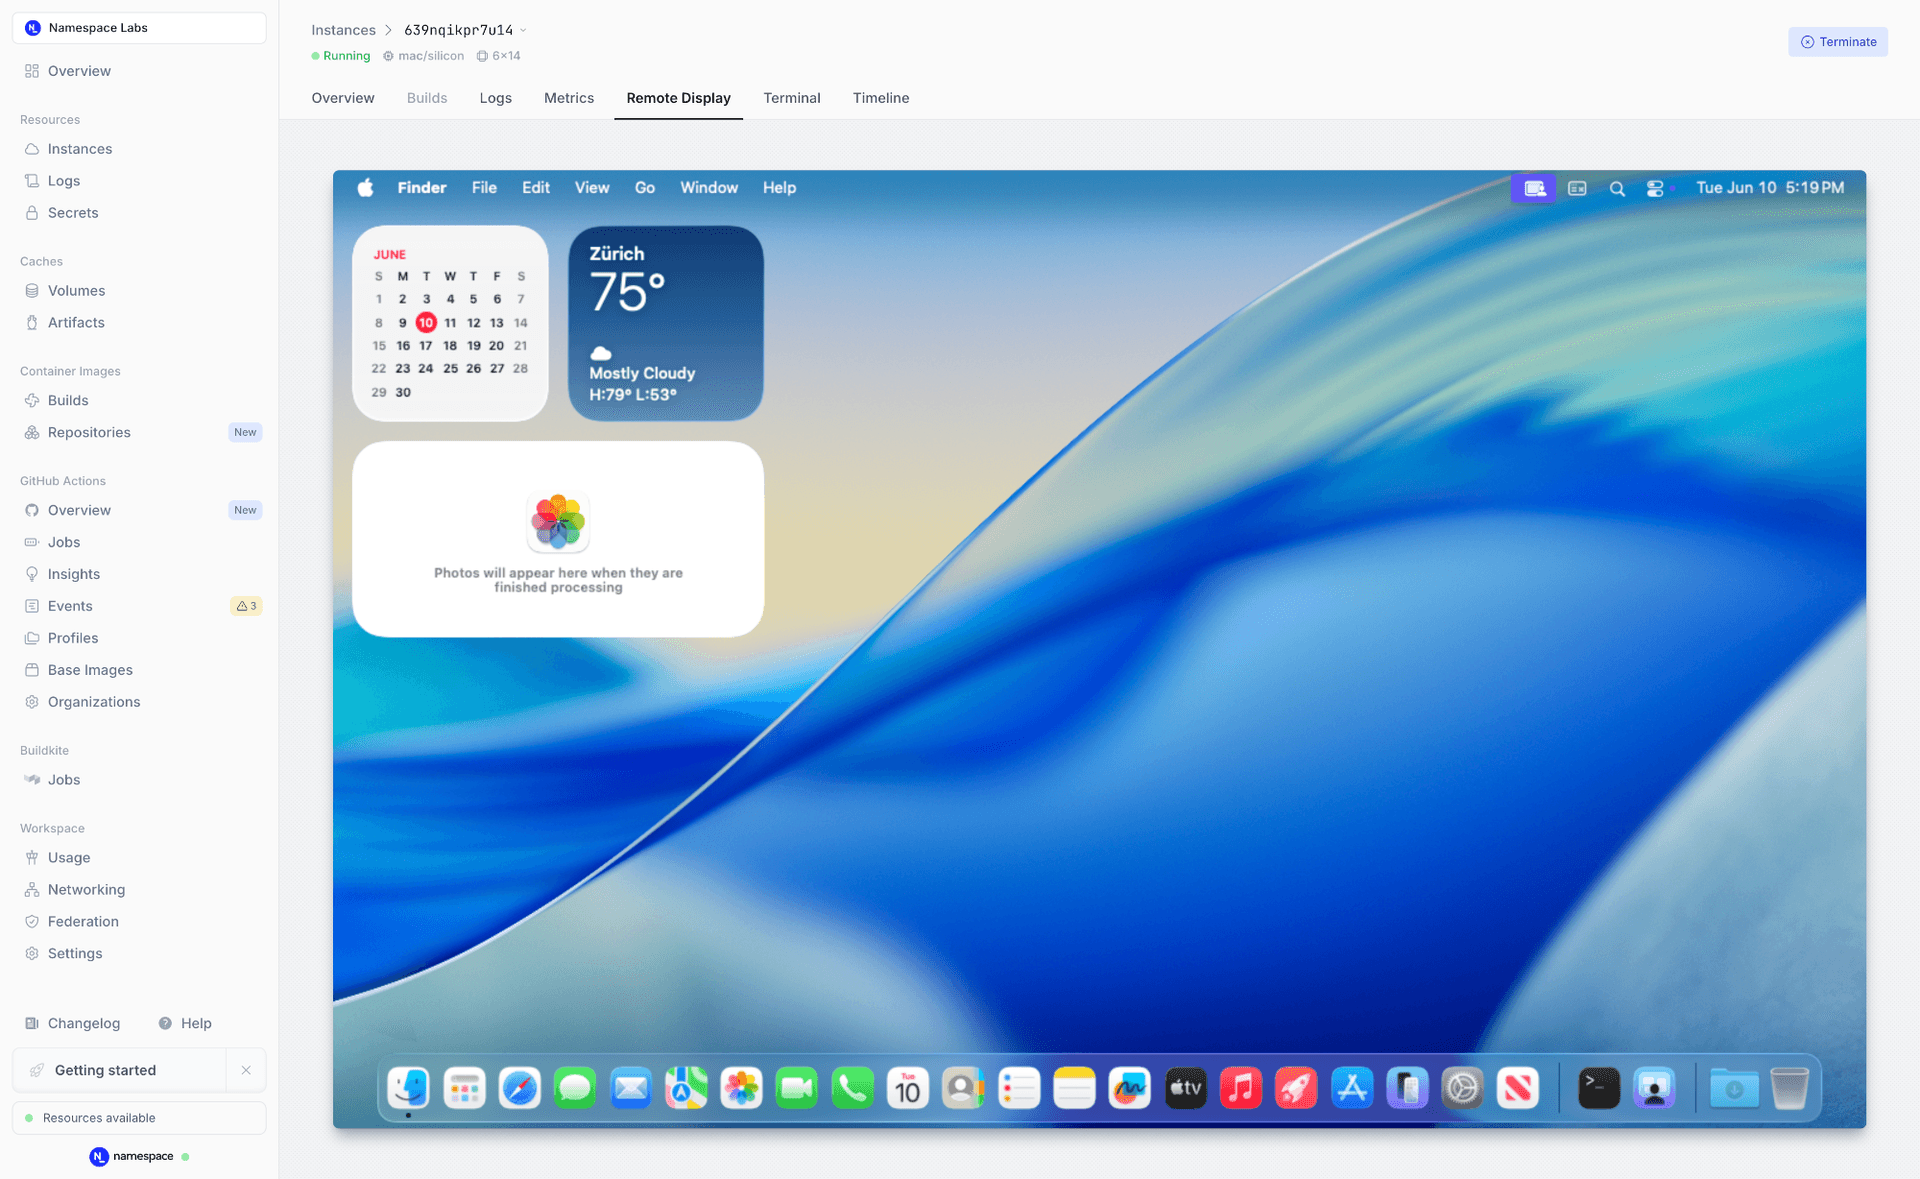Dismiss the Getting started card
Viewport: 1920px width, 1179px height.
(246, 1070)
